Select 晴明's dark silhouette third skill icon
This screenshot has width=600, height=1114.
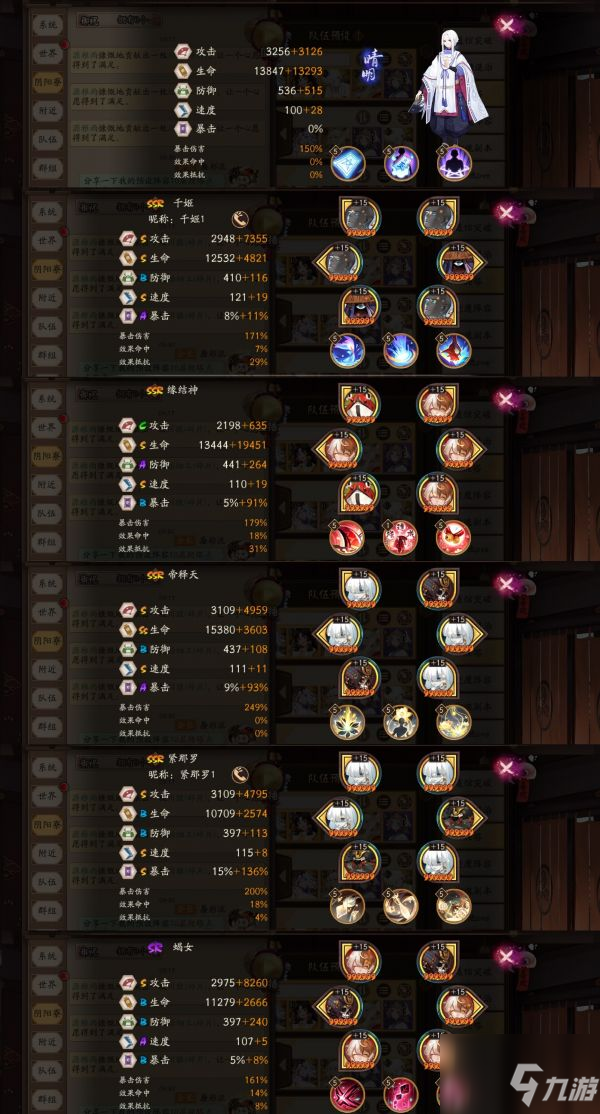[x=454, y=163]
